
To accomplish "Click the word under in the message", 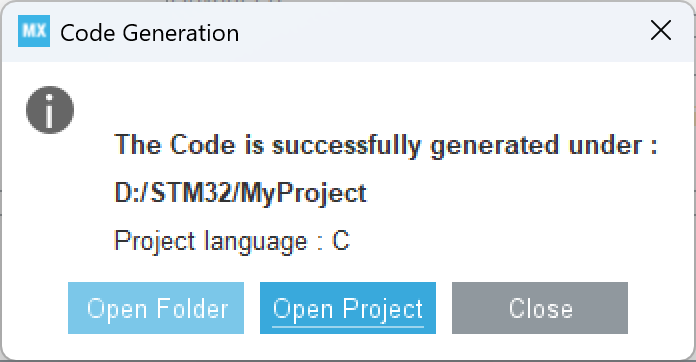I will [605, 145].
